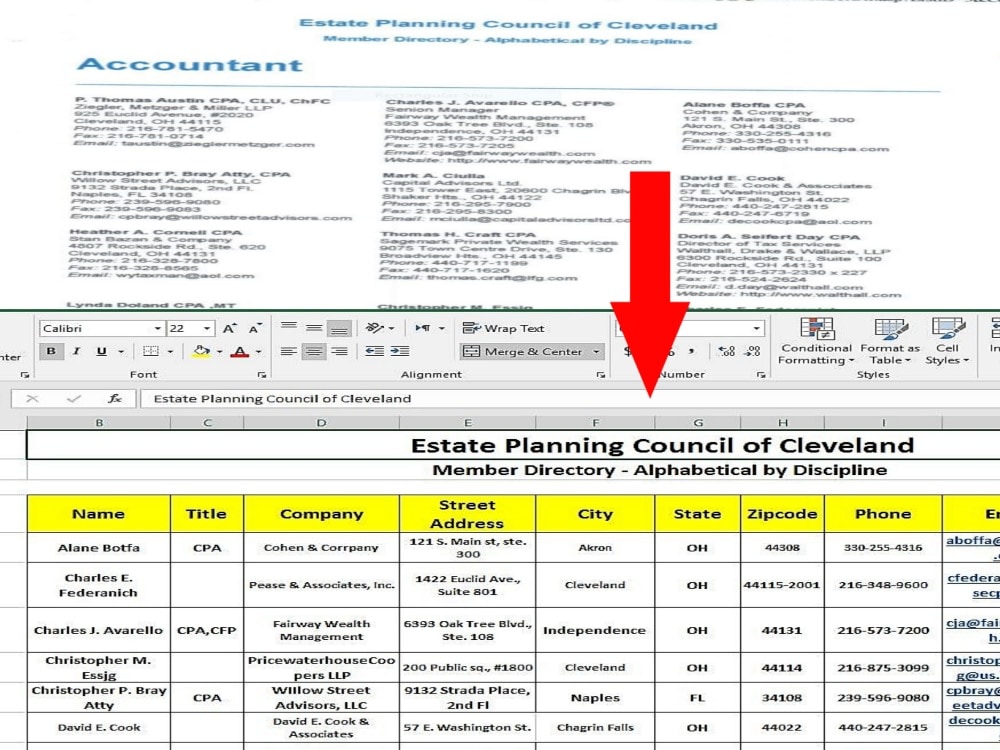Center the cell text horizontally
1000x750 pixels.
pyautogui.click(x=314, y=351)
